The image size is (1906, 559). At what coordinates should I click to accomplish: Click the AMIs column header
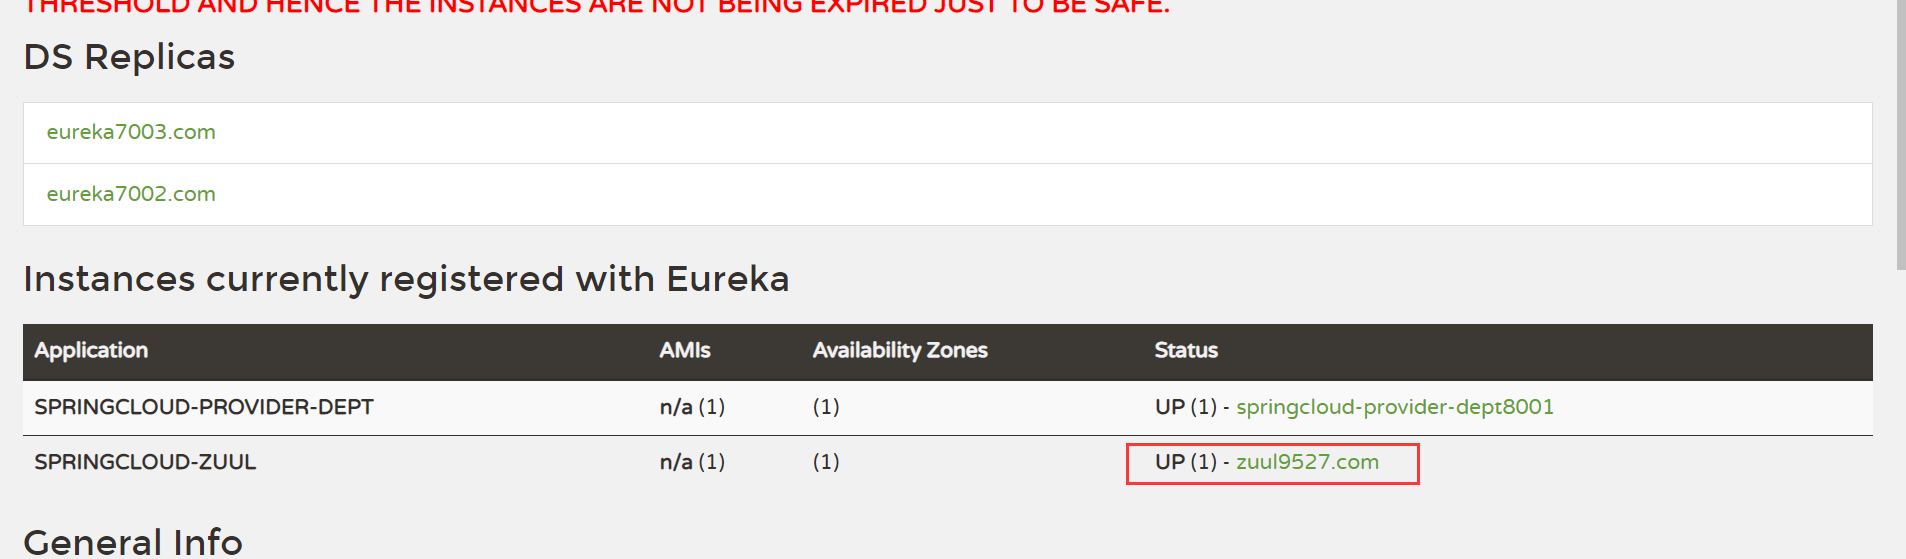pyautogui.click(x=685, y=351)
